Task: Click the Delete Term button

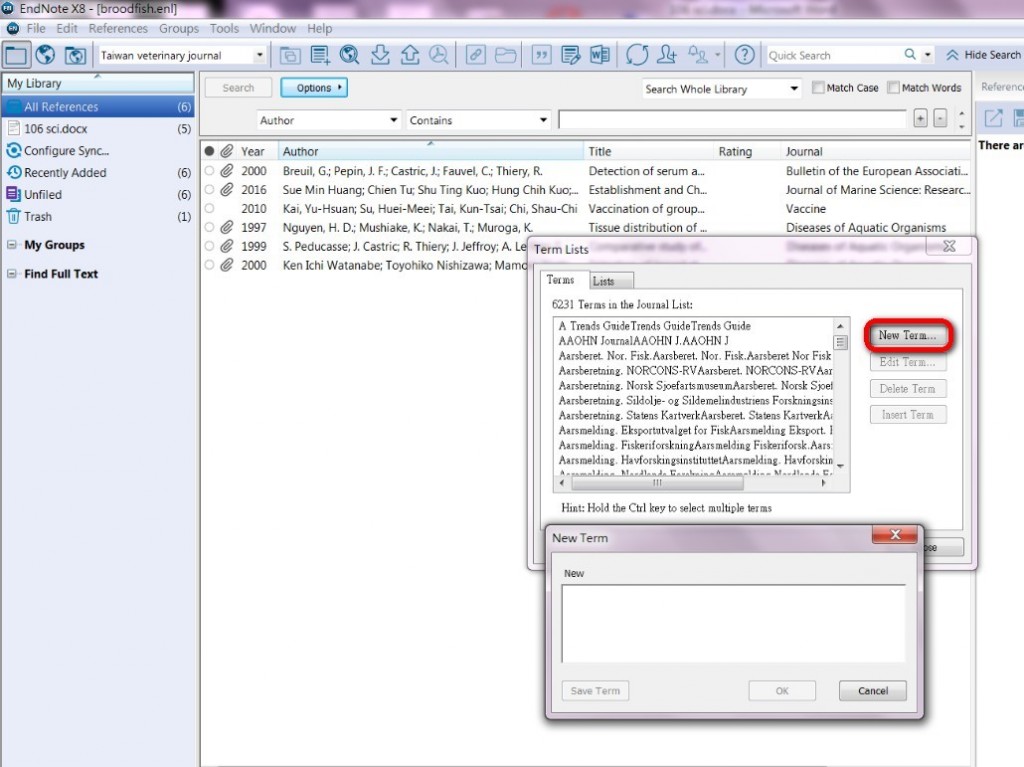Action: coord(908,389)
